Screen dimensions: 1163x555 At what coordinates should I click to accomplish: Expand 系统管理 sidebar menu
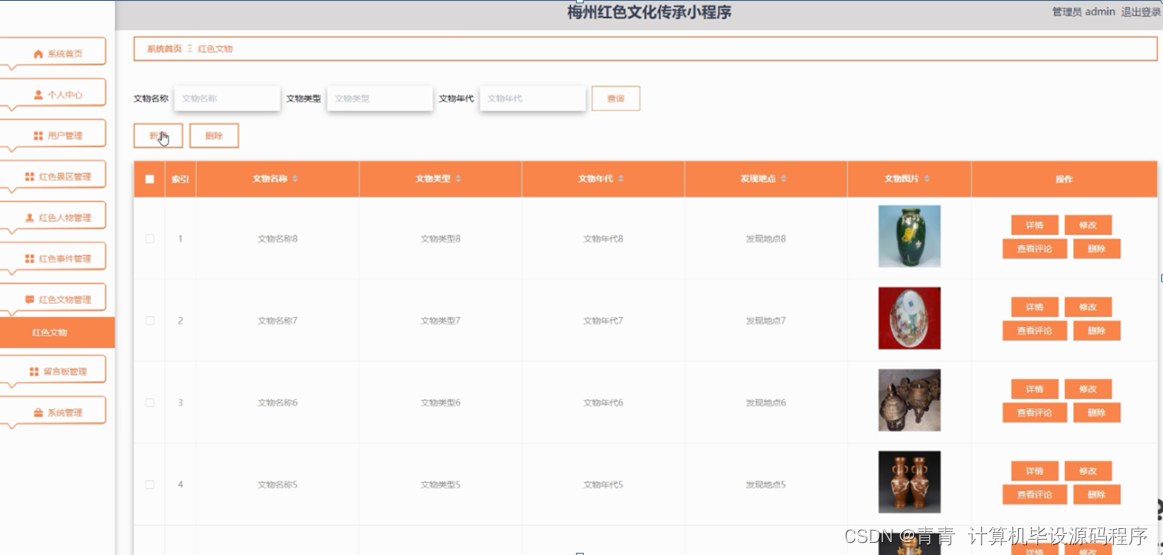[x=53, y=410]
